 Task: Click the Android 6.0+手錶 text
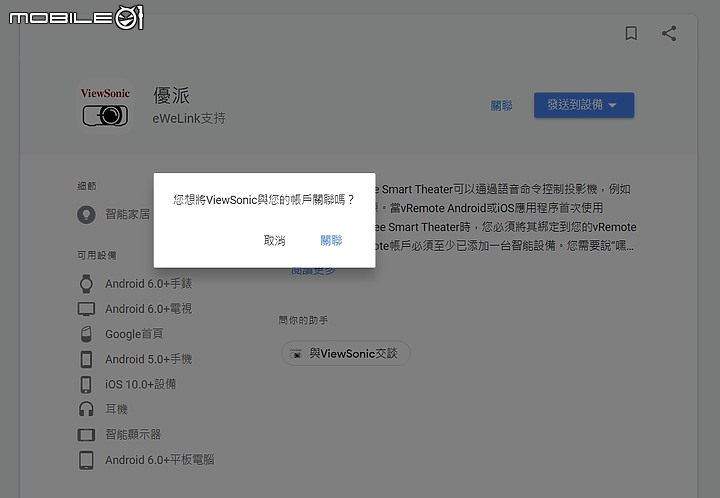(x=148, y=284)
